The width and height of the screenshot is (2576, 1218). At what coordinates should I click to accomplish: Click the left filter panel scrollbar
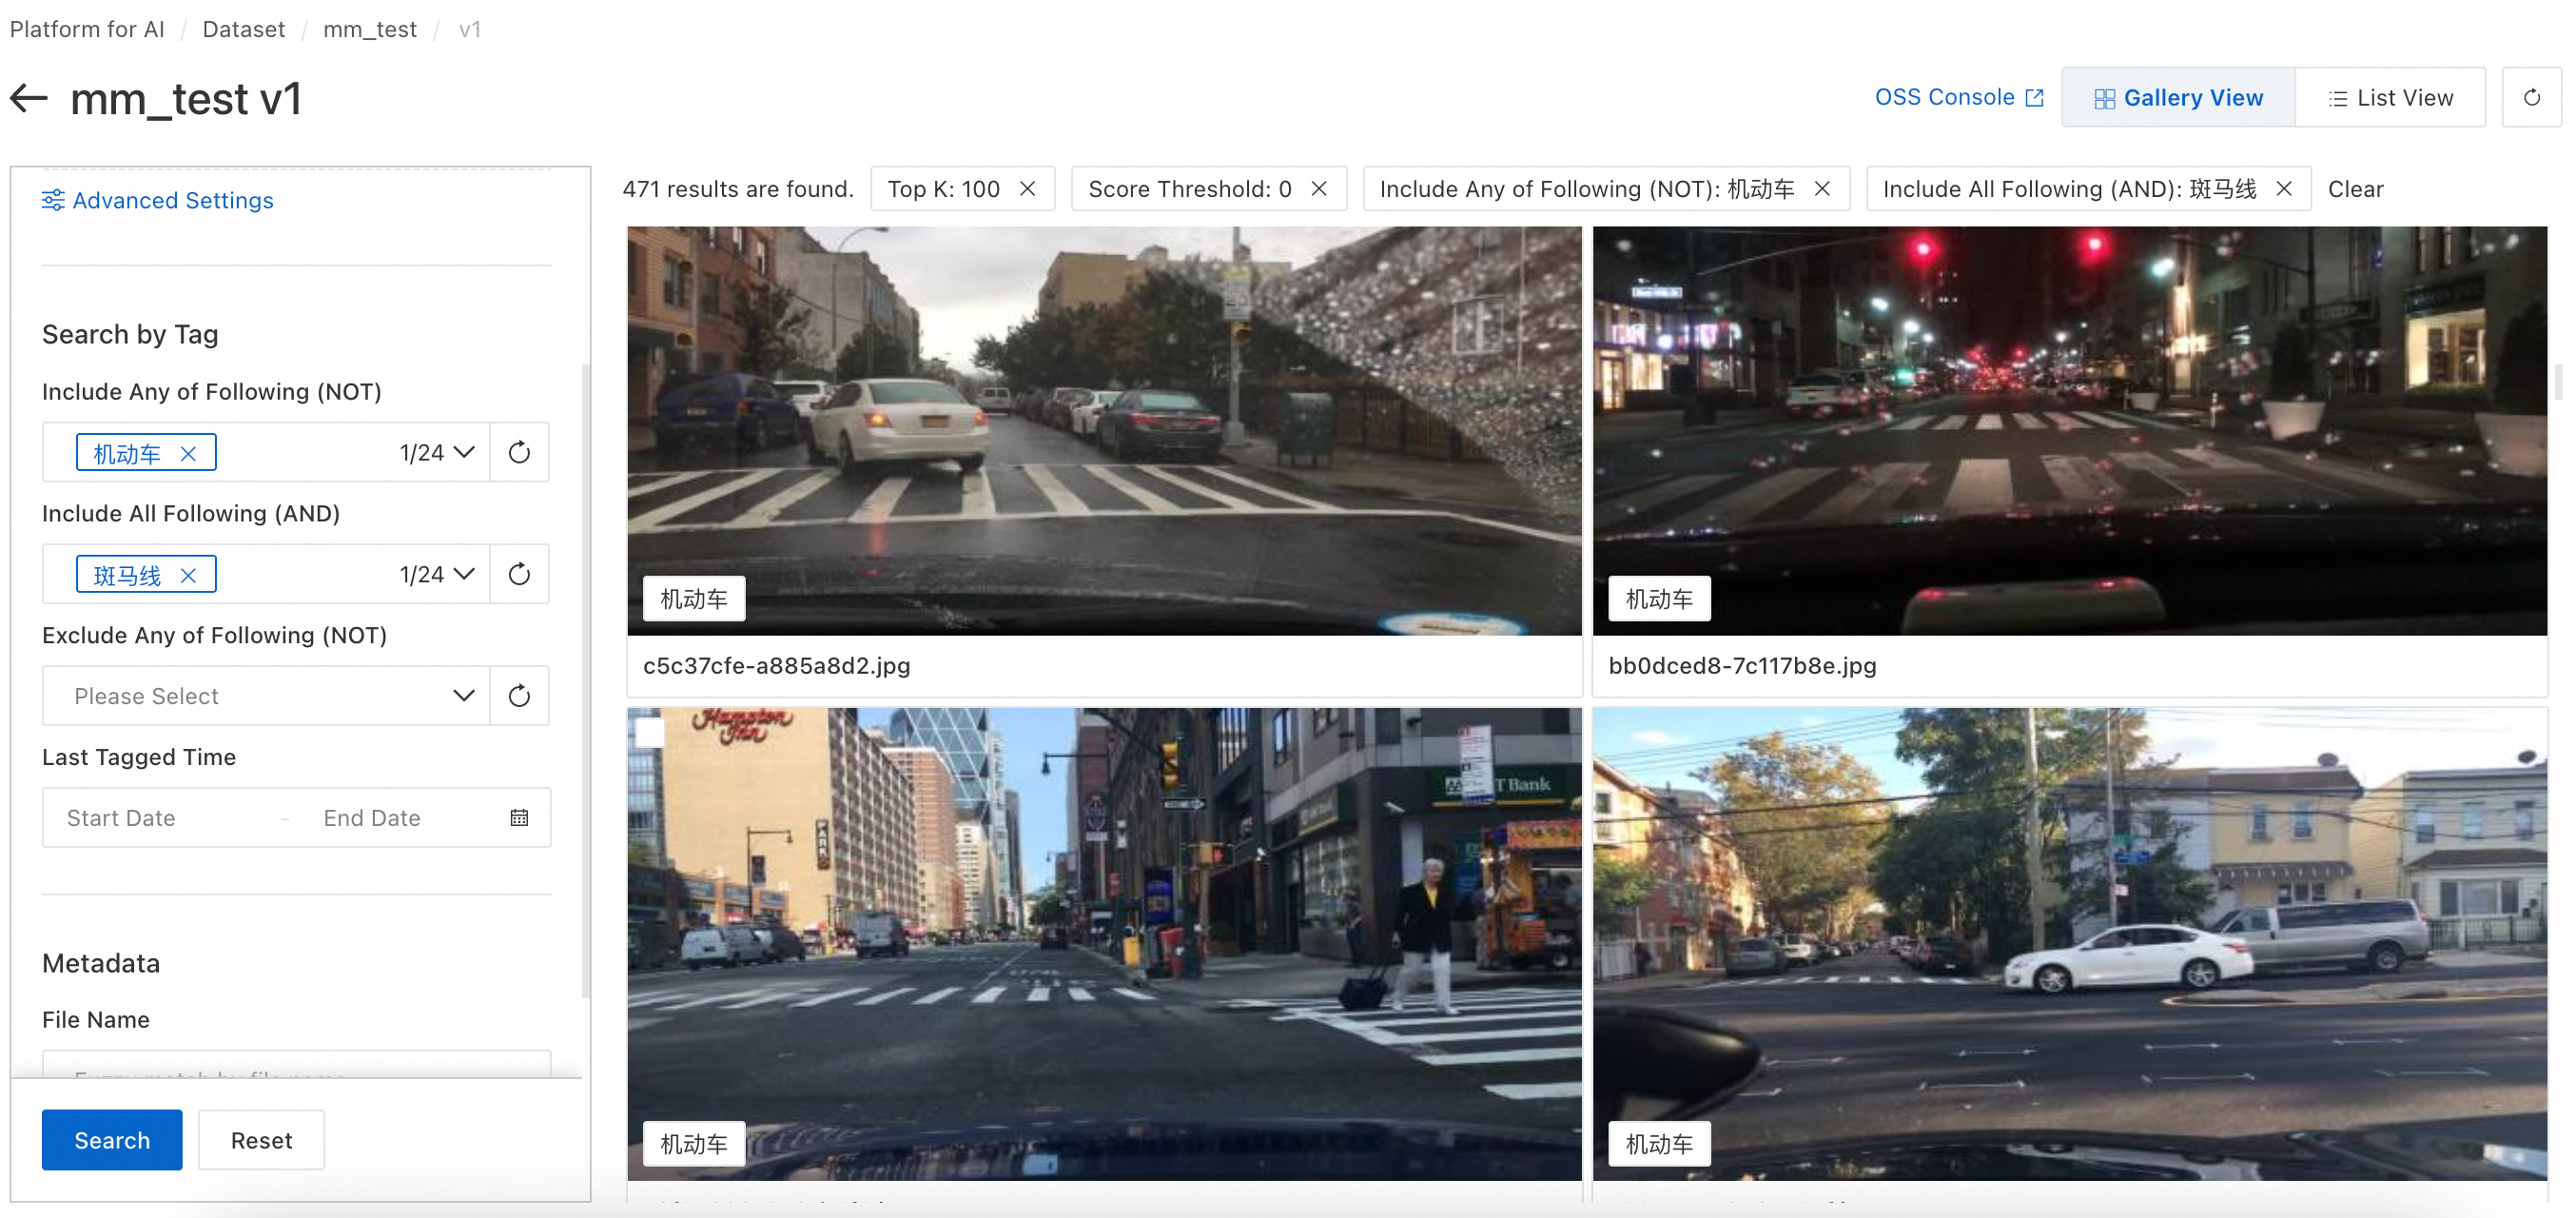click(586, 680)
